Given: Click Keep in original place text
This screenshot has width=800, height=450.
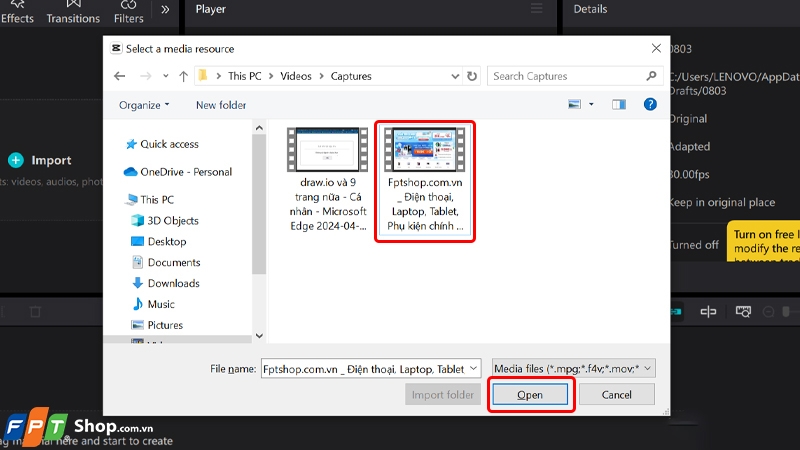Looking at the screenshot, I should coord(722,203).
